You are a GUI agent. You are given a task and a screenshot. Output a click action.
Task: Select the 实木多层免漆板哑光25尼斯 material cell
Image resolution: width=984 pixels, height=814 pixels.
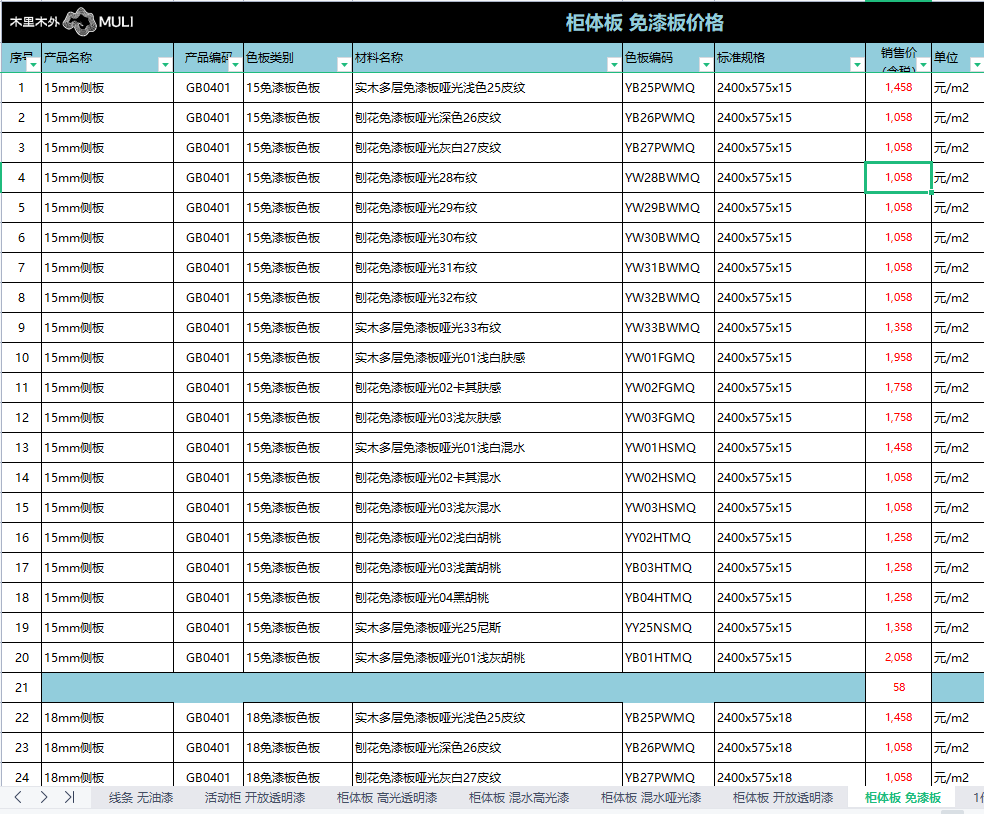487,628
